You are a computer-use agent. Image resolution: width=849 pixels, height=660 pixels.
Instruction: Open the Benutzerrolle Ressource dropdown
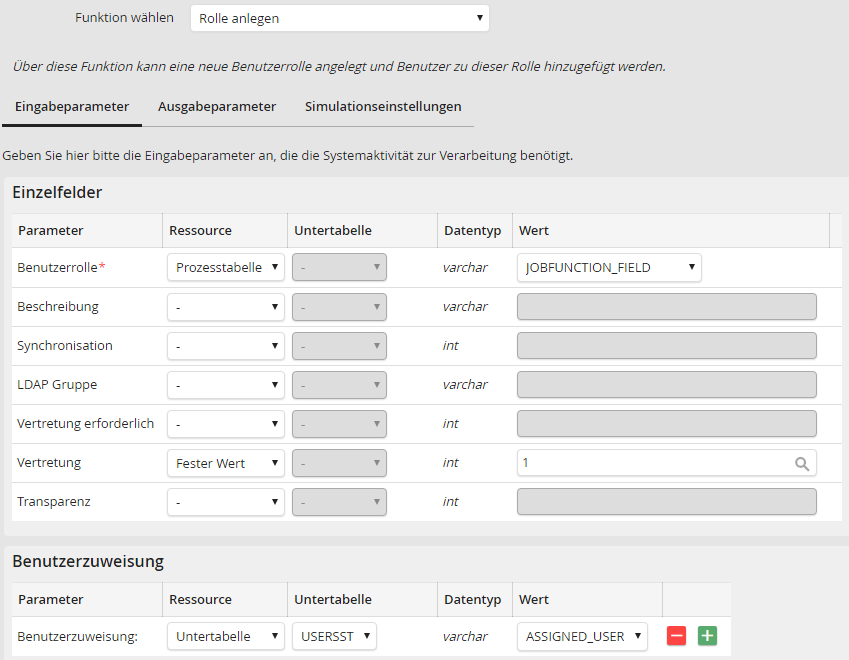pos(225,268)
